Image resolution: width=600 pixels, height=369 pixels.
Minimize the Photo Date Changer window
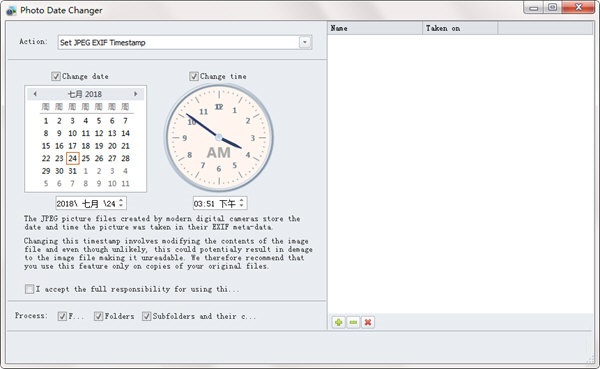[x=534, y=8]
